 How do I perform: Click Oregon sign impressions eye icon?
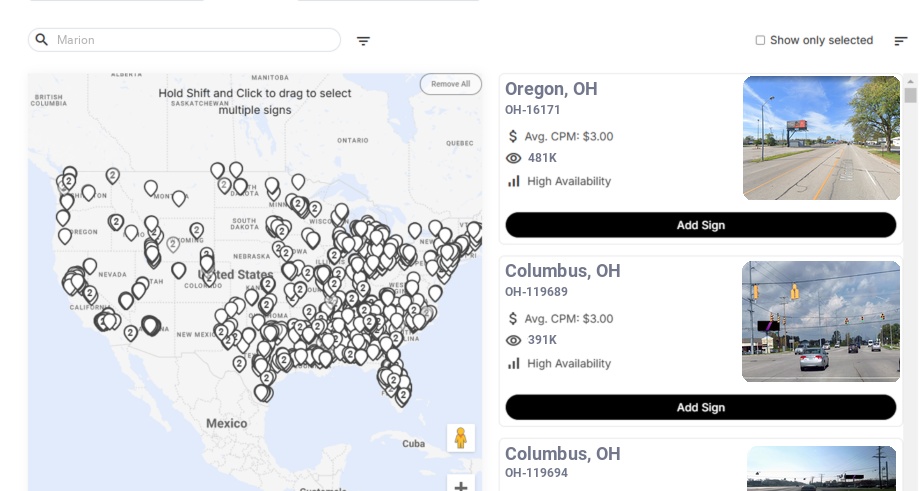click(514, 158)
